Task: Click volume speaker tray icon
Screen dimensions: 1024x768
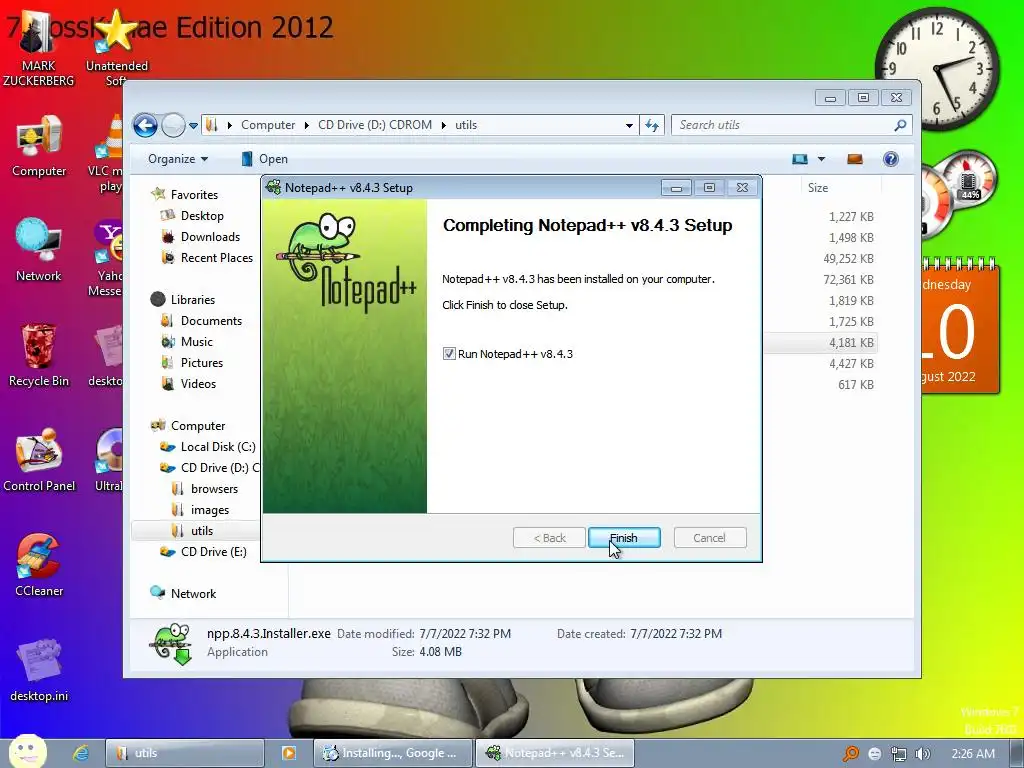Action: click(922, 754)
